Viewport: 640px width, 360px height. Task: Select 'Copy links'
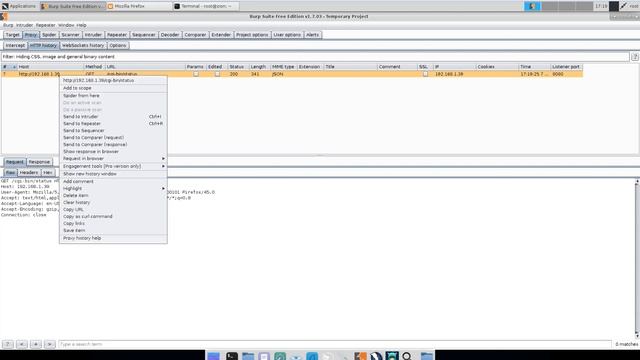(113, 223)
